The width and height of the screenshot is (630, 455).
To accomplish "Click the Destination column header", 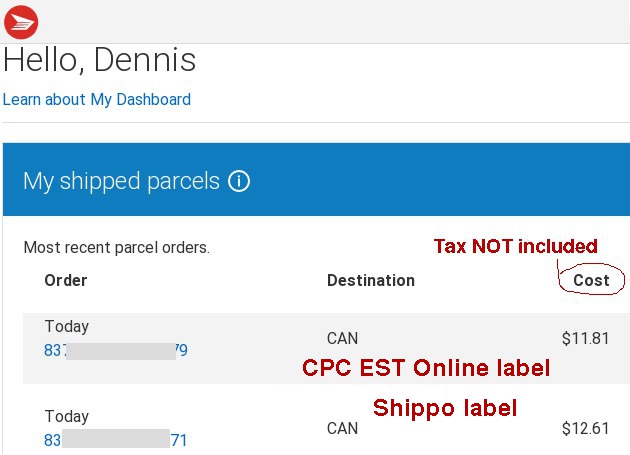I will 371,280.
